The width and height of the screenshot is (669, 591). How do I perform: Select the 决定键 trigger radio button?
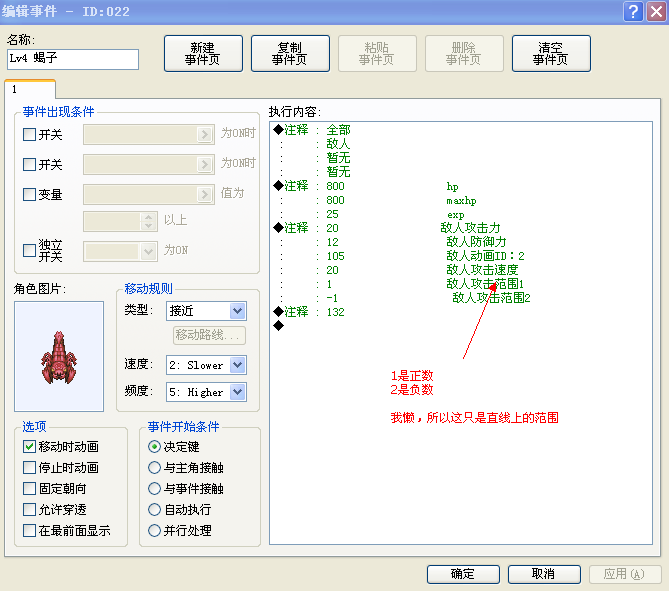point(154,447)
